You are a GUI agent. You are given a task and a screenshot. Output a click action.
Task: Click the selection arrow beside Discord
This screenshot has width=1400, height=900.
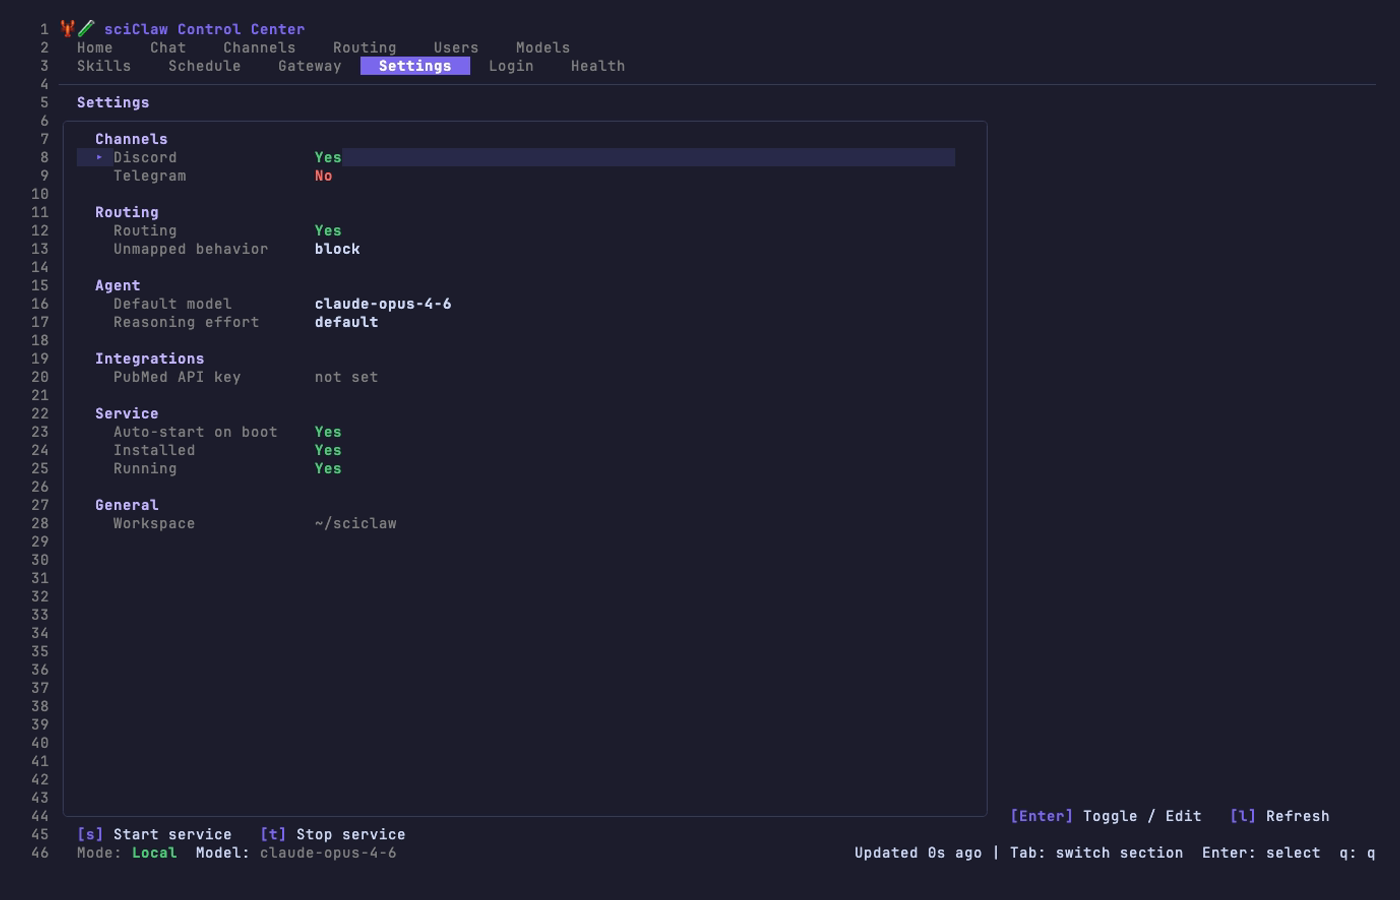click(x=99, y=157)
